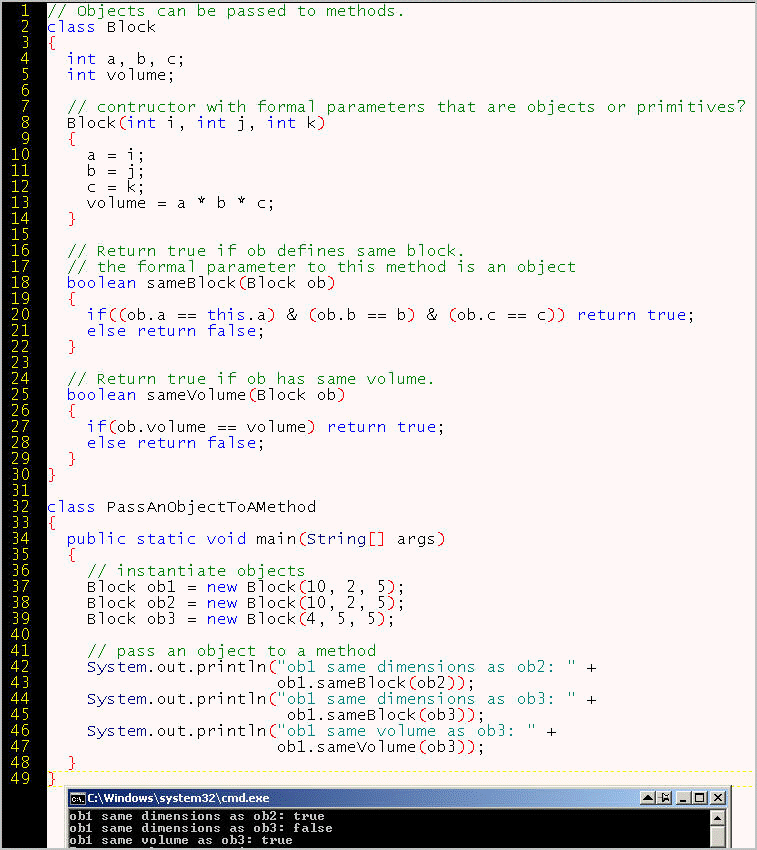
Task: Click cmd output "ob1 same dimensions as ob2: true"
Action: pyautogui.click(x=197, y=816)
